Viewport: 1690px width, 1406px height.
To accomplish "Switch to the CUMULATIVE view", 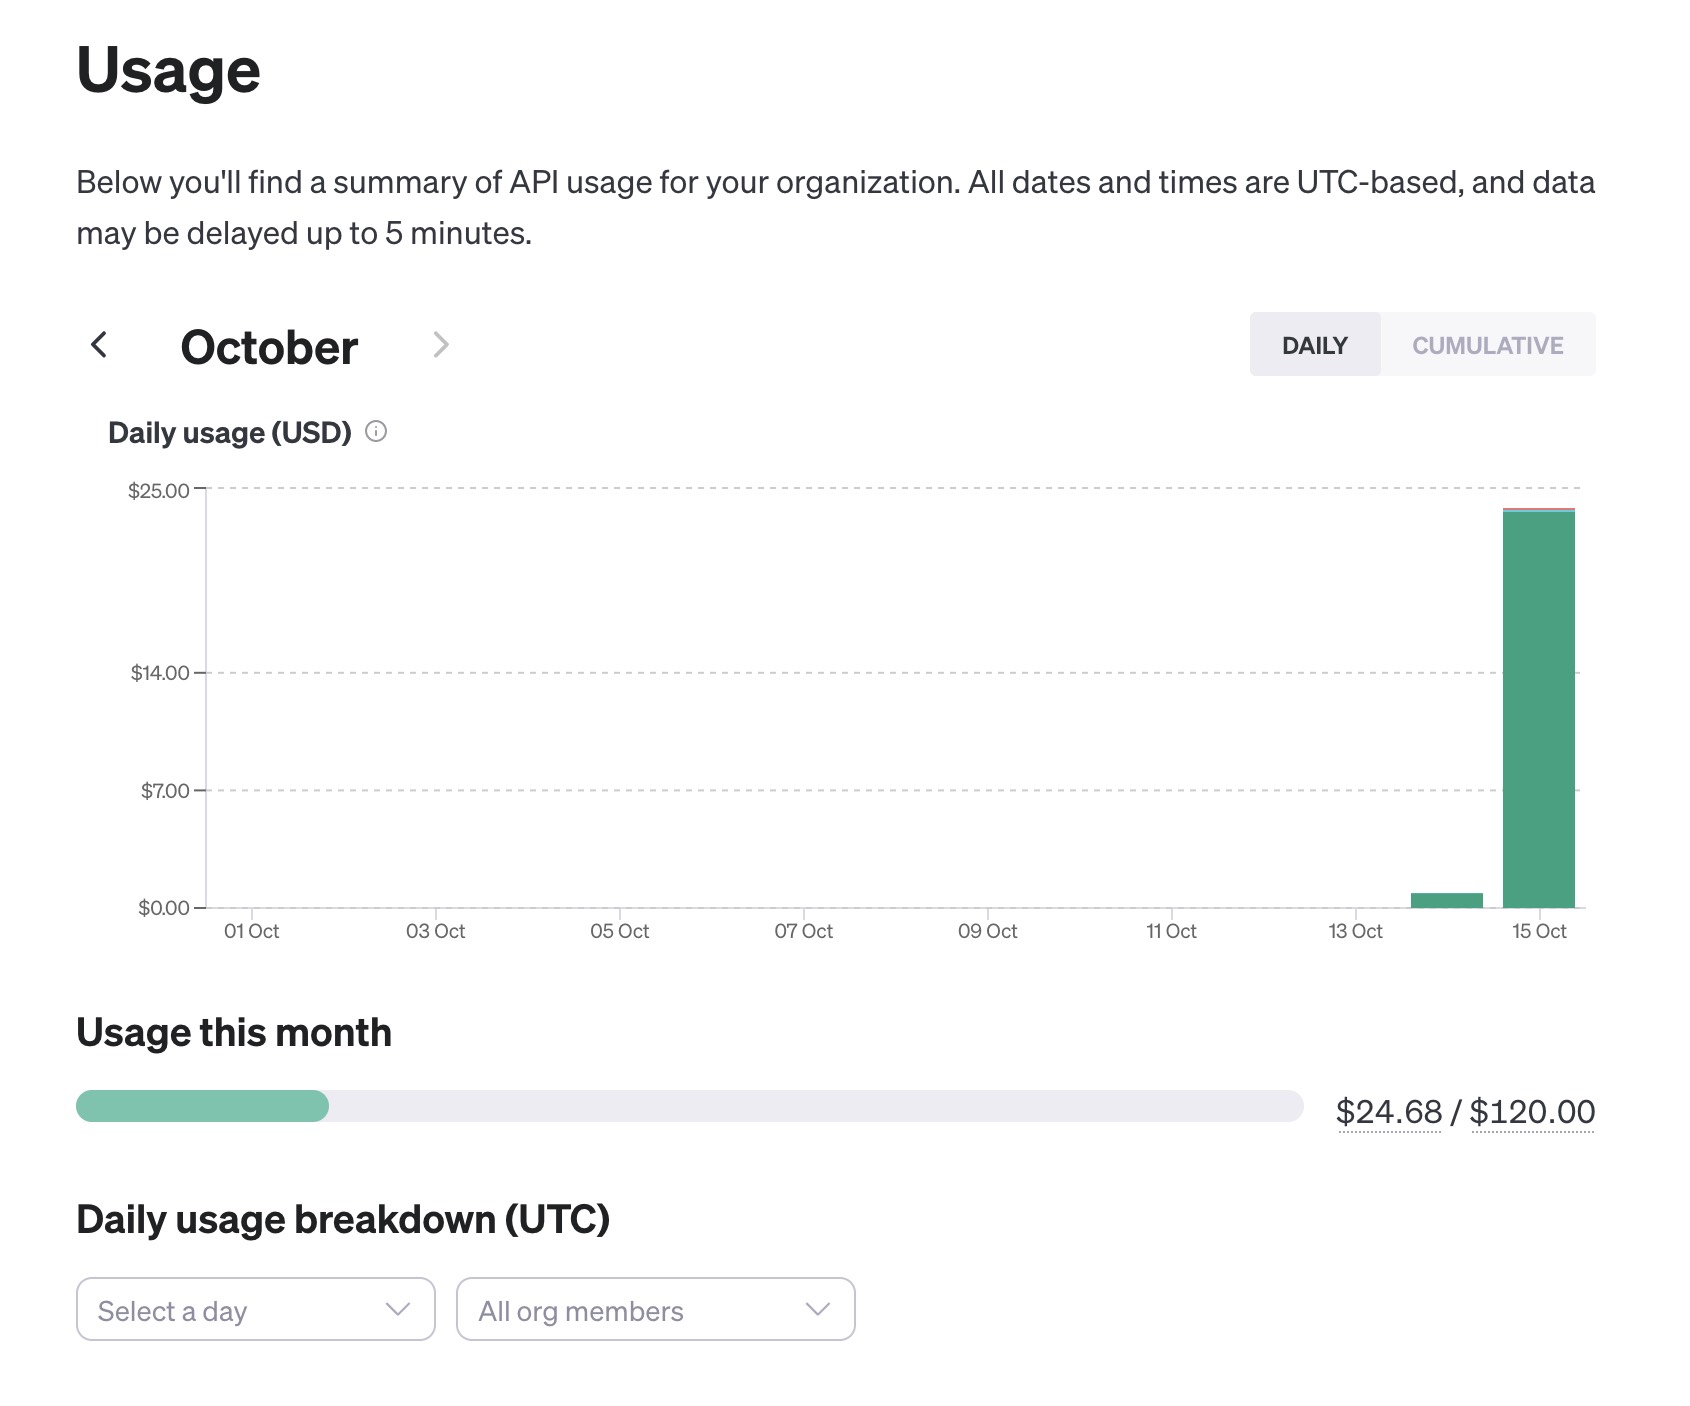I will (1487, 345).
